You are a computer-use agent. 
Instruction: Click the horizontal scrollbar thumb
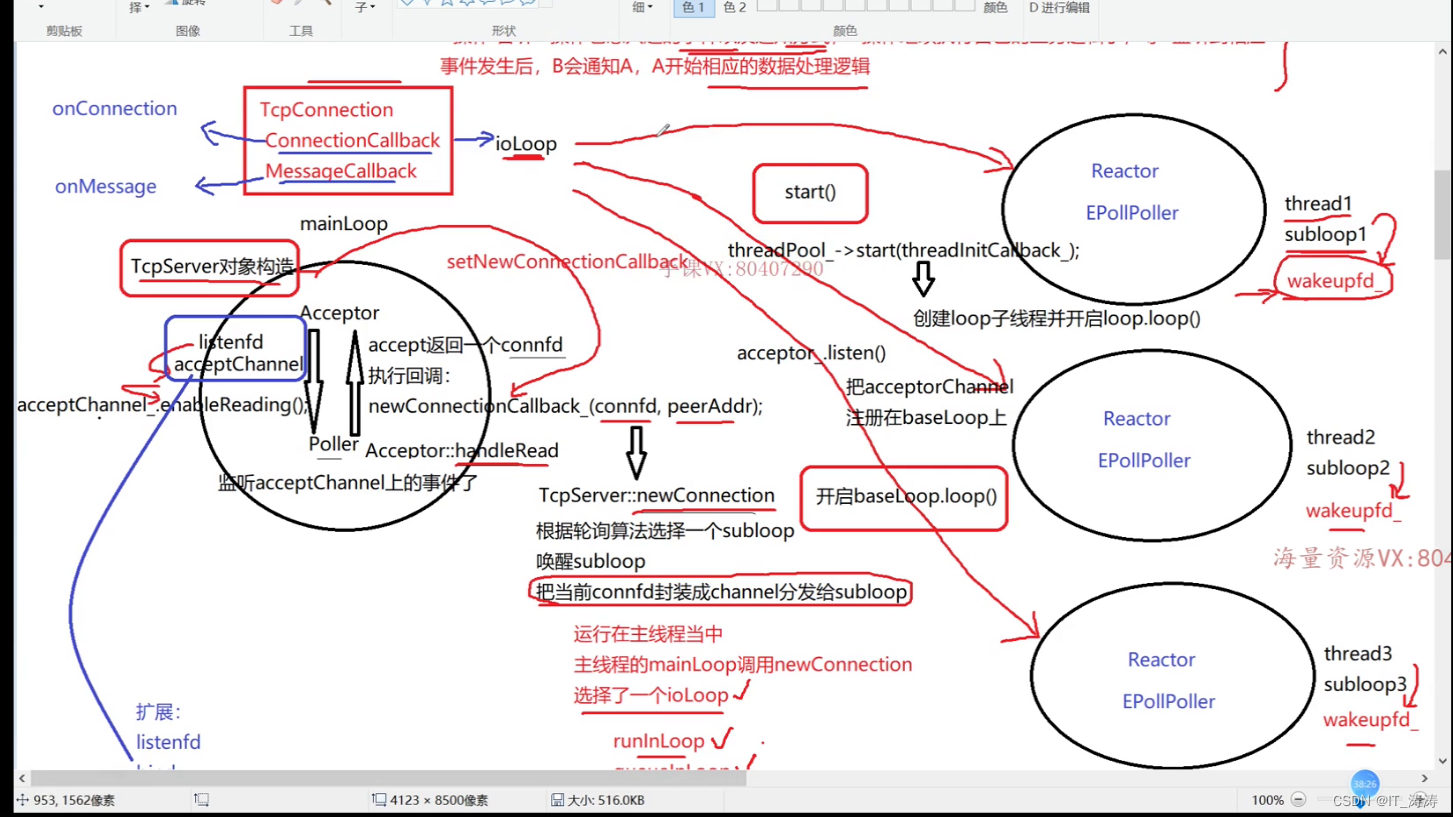388,778
